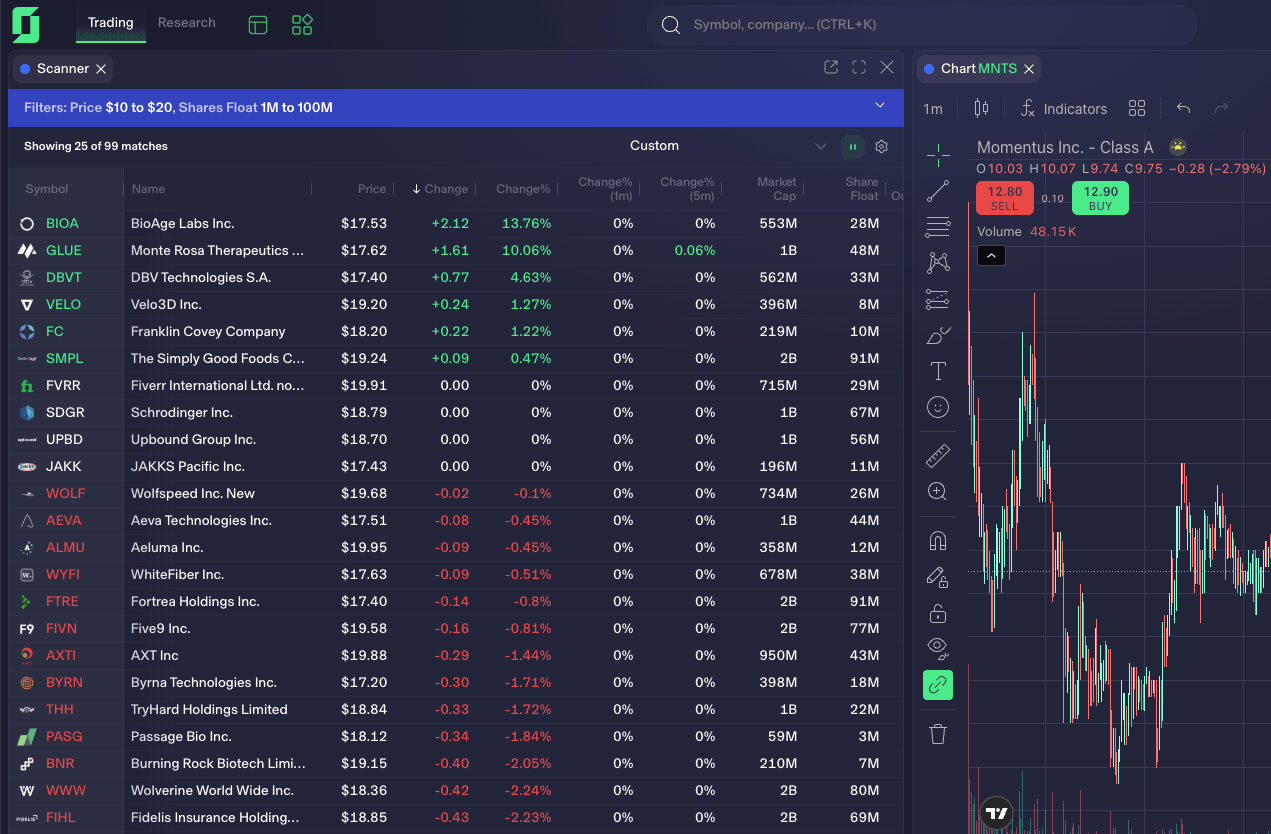Open the BIOA symbol from the scanner

pyautogui.click(x=60, y=223)
